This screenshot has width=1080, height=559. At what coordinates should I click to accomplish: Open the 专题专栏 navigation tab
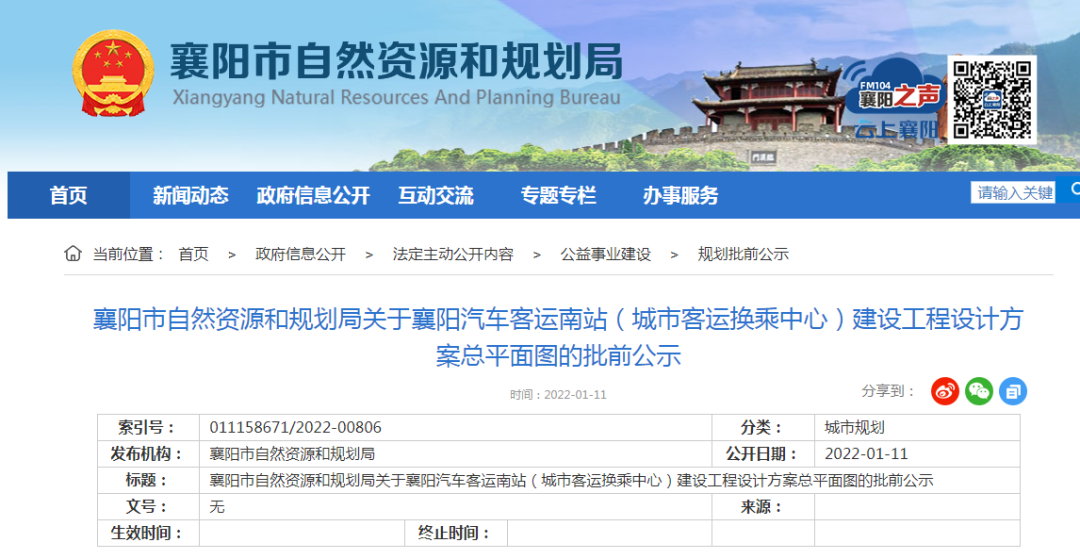558,196
